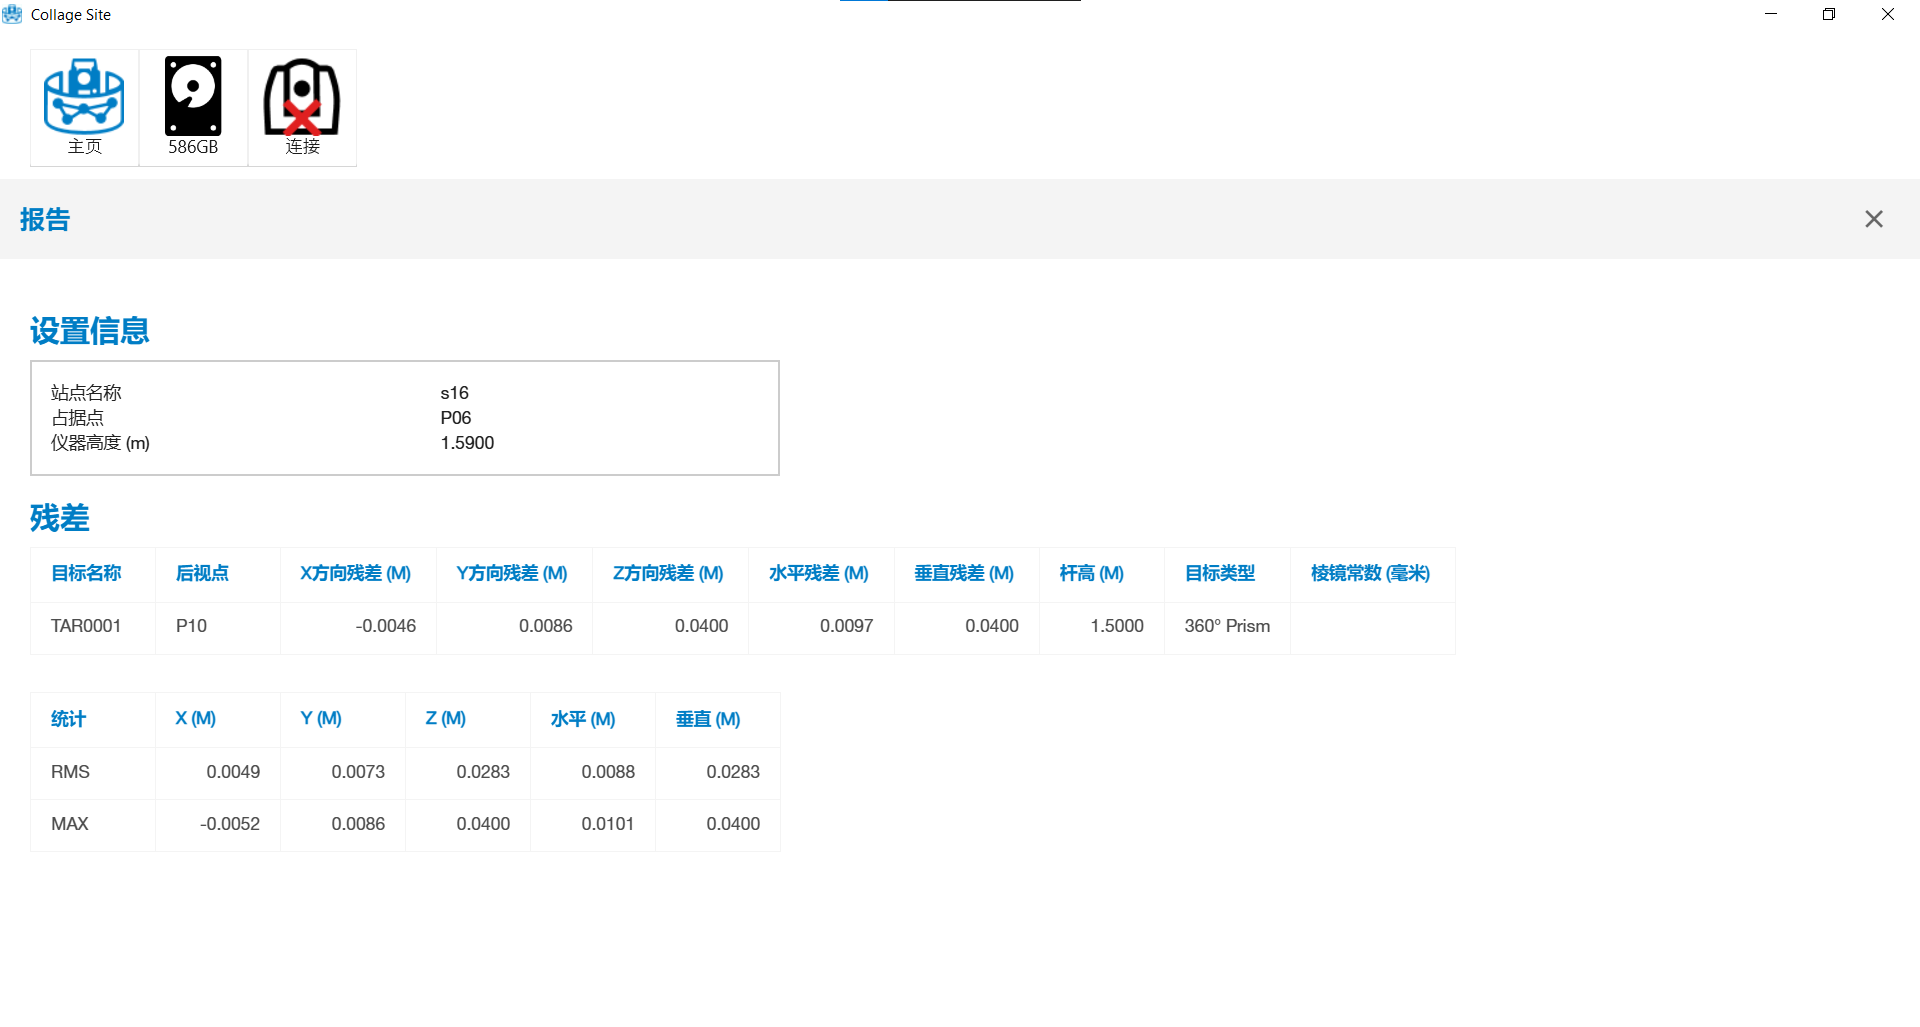Click the 后视点 column header
The width and height of the screenshot is (1920, 1027).
coord(202,573)
